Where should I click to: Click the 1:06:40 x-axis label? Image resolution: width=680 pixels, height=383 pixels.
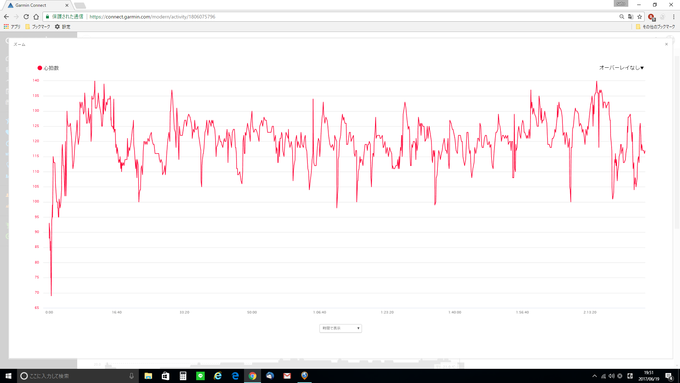point(320,312)
